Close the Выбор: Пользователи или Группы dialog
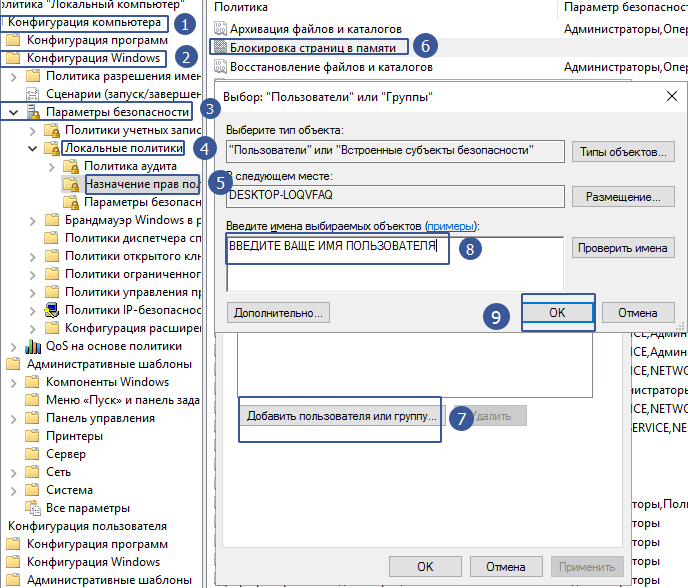Image resolution: width=688 pixels, height=588 pixels. [672, 96]
